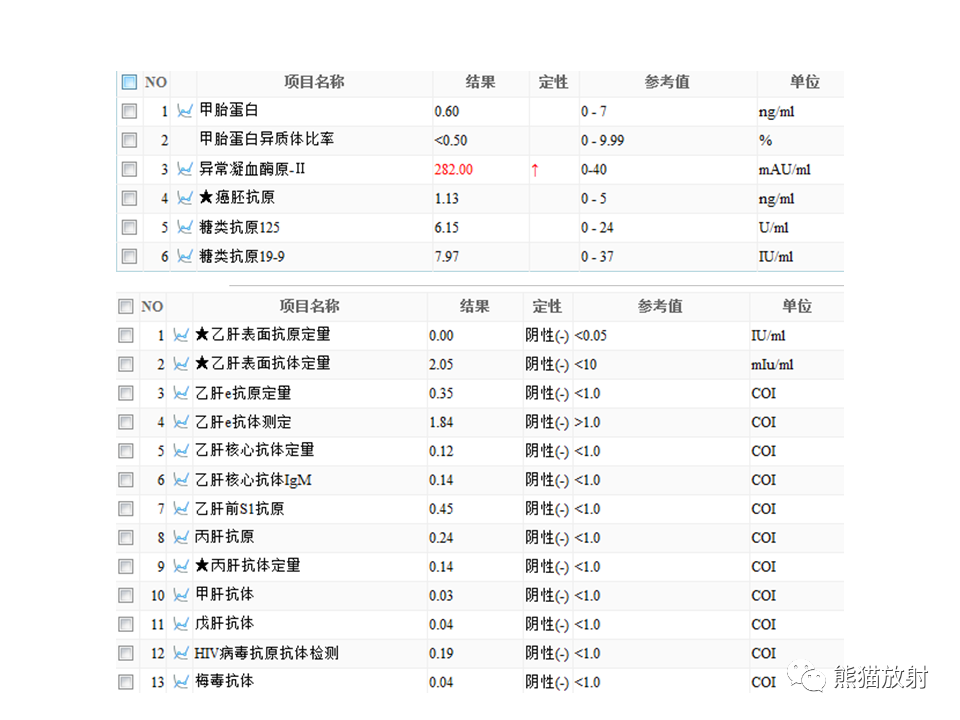Select result 0.19 of HIV病毒抗原抗体检测
This screenshot has width=960, height=720.
click(x=441, y=653)
